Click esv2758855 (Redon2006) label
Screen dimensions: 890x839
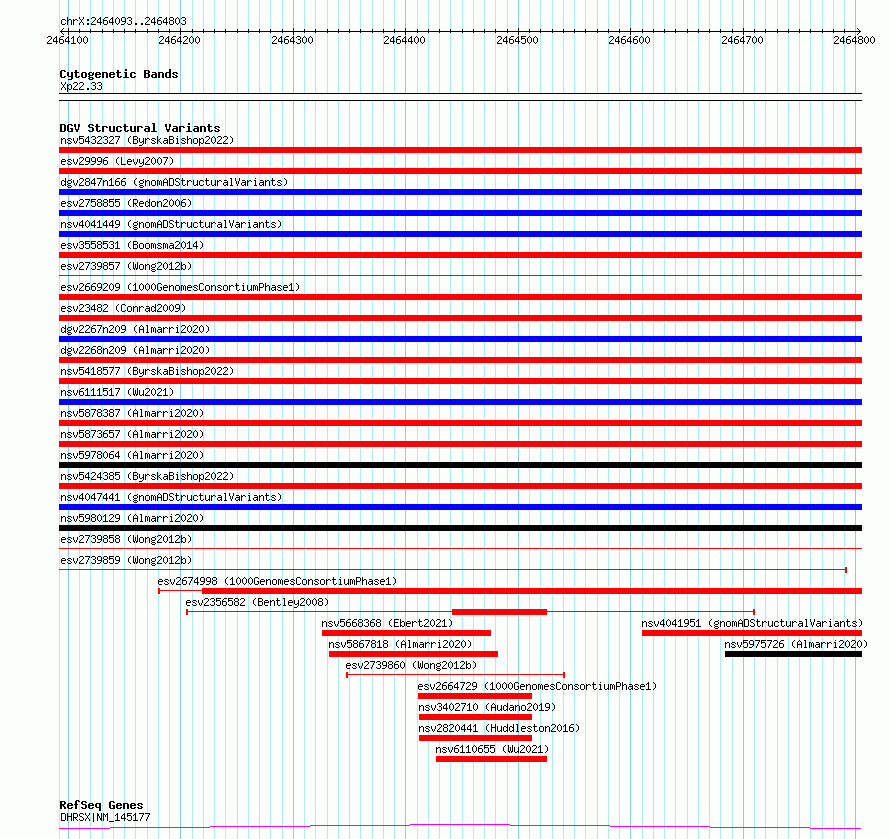pos(126,203)
